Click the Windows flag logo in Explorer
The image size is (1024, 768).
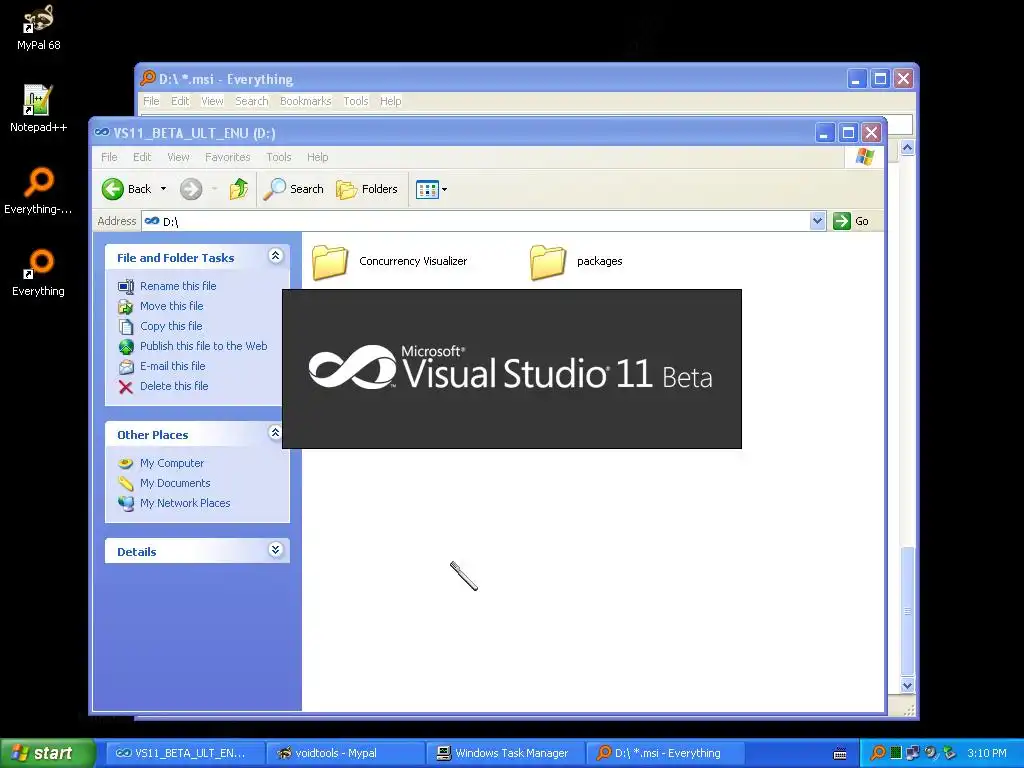pyautogui.click(x=865, y=157)
